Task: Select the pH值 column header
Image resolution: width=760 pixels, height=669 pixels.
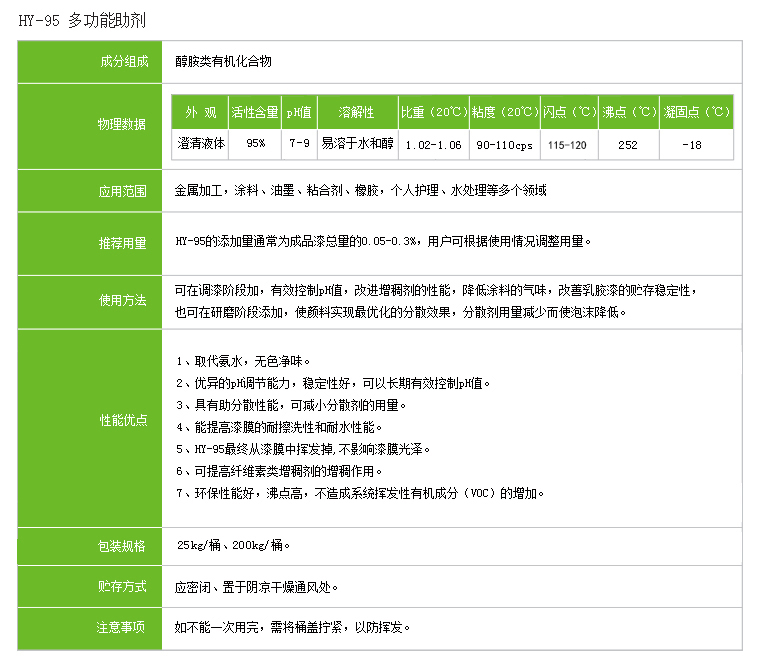Action: pos(299,112)
